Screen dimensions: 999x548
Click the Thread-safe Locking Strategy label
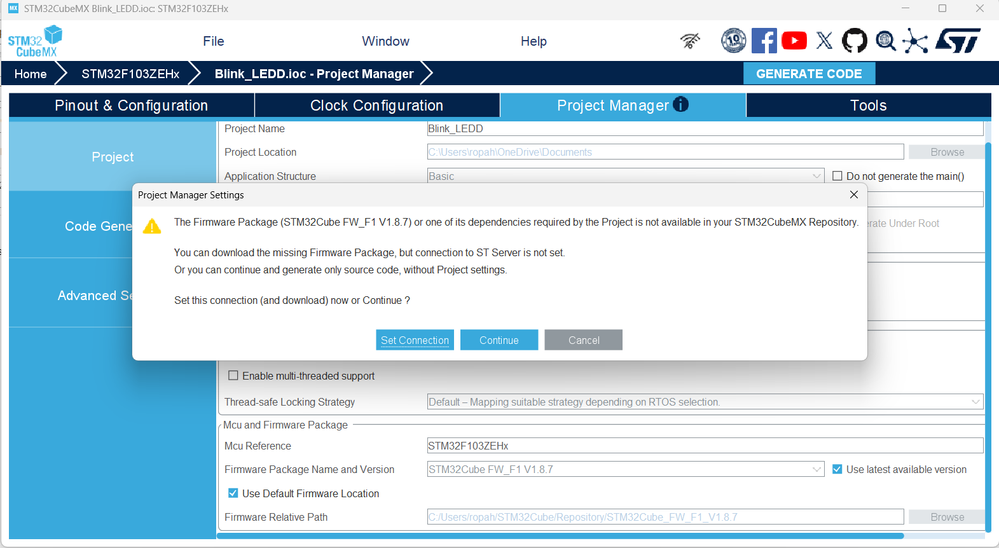pos(289,402)
